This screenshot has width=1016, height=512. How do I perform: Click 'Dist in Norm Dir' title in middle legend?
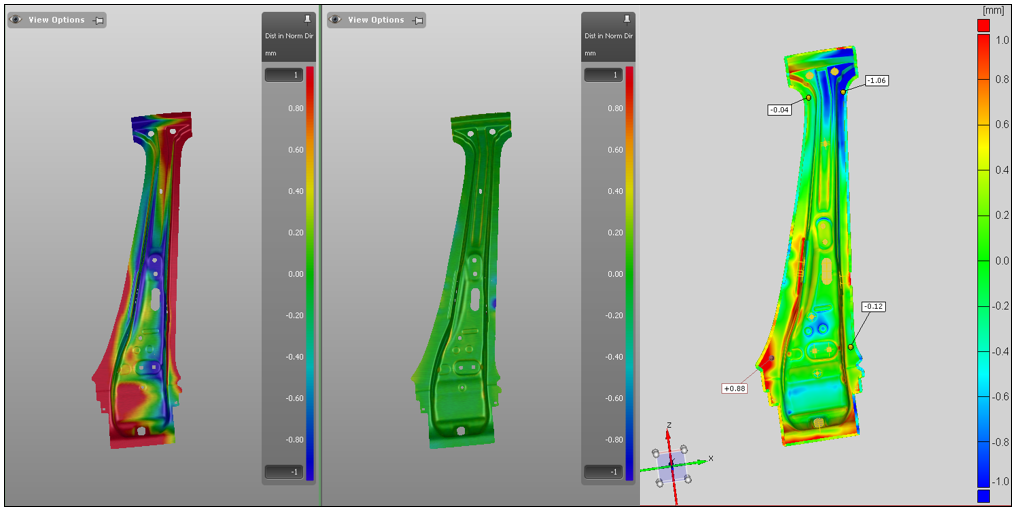pos(608,36)
